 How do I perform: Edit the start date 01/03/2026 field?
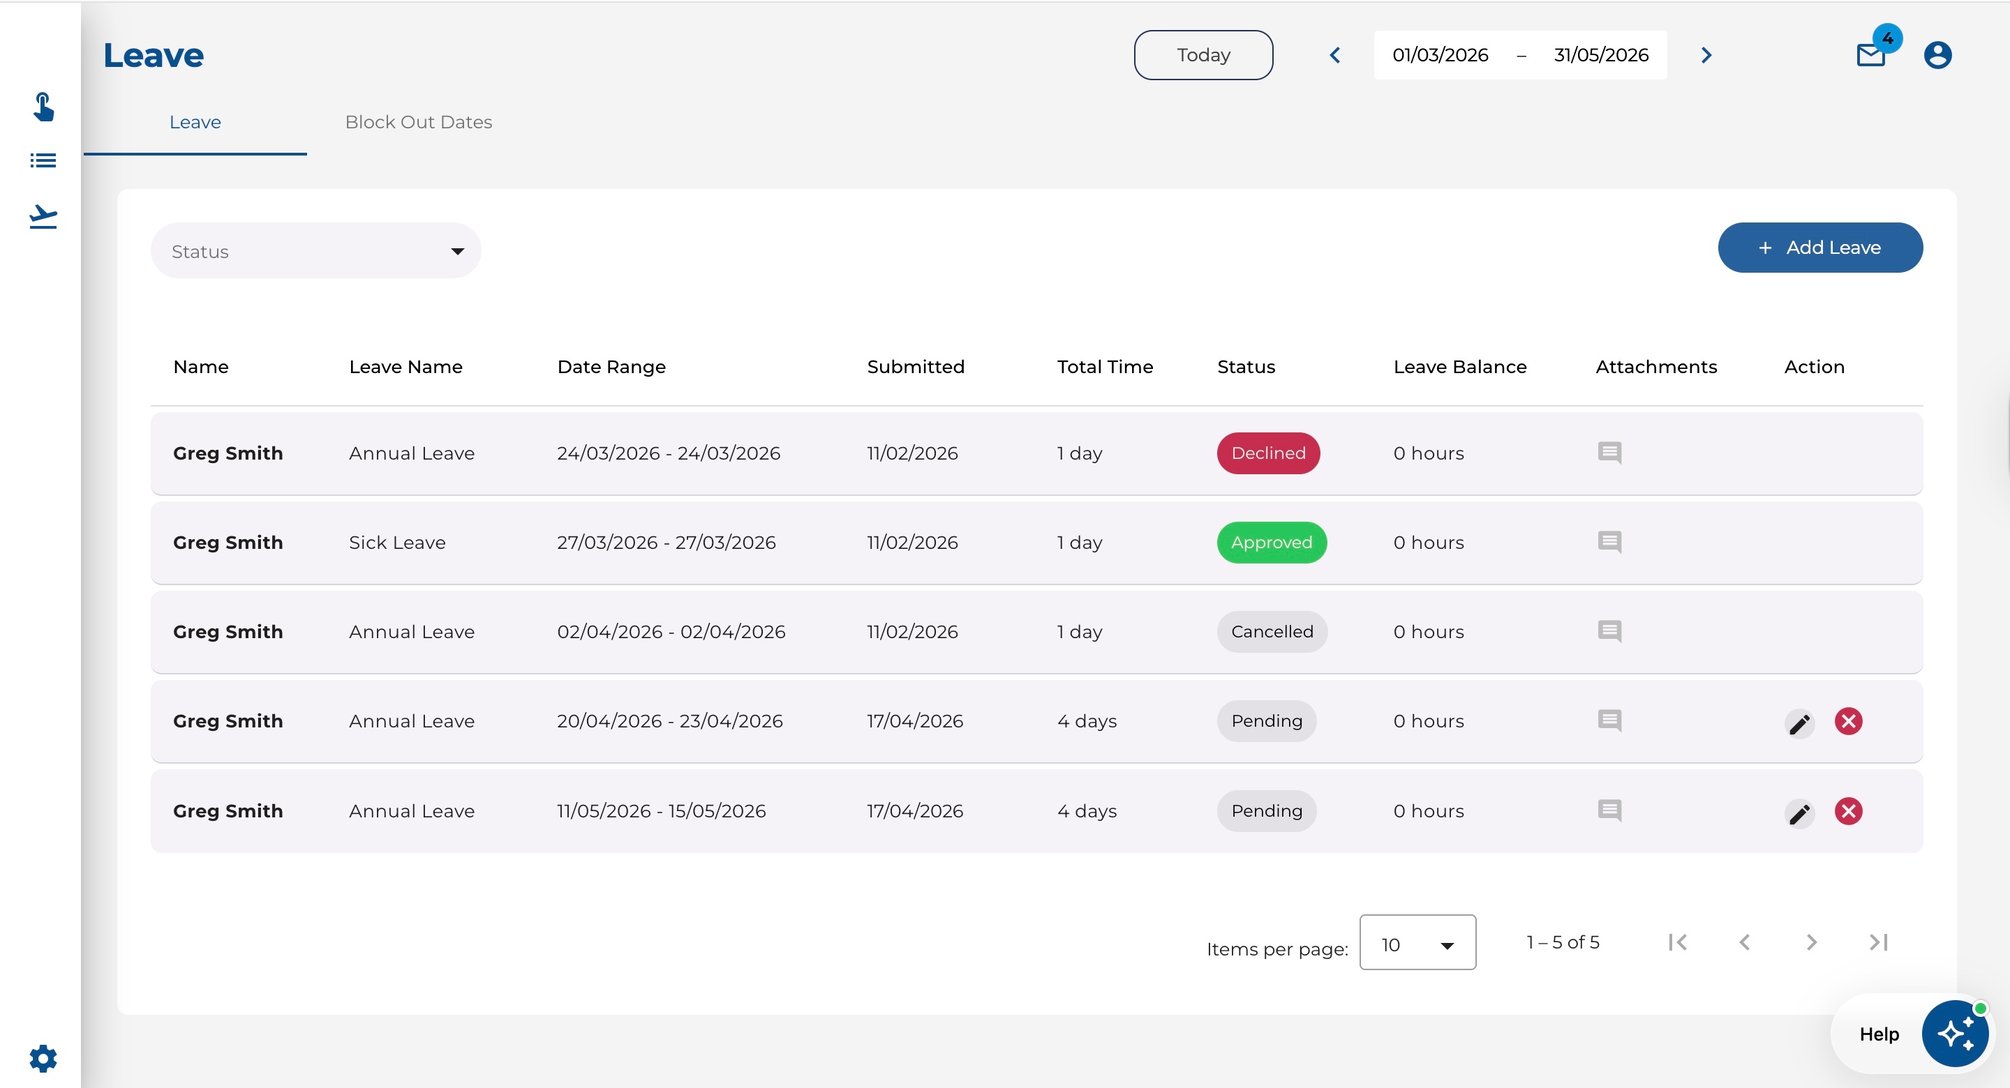1440,55
